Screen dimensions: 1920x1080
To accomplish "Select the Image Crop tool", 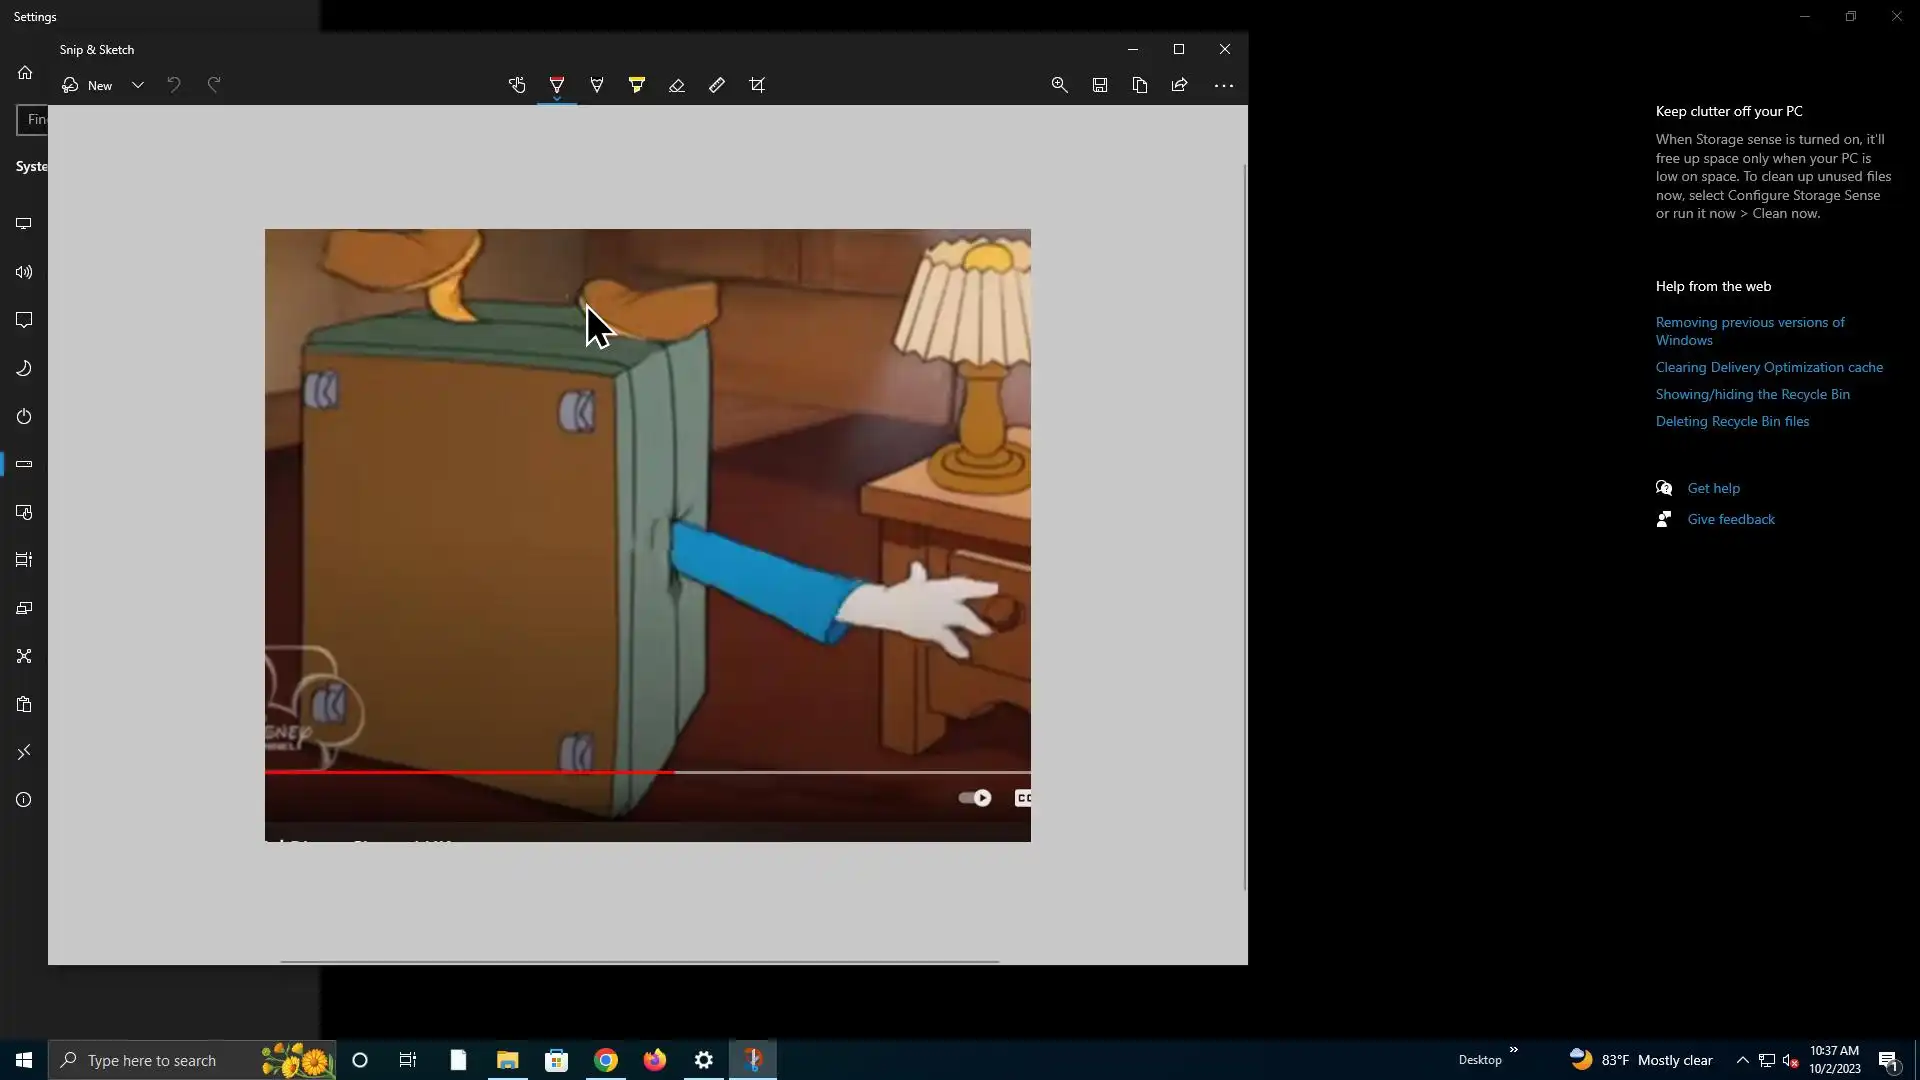I will point(757,85).
